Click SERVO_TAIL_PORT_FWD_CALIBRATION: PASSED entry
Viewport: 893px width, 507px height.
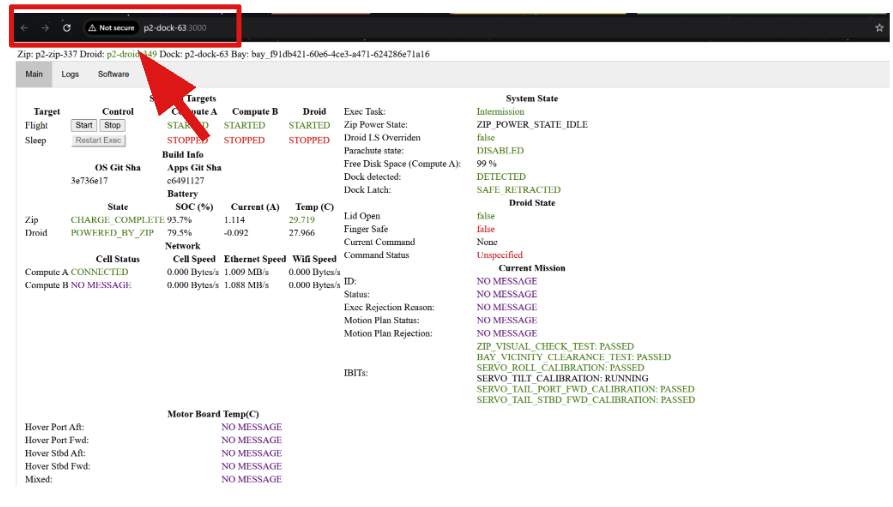(x=585, y=389)
